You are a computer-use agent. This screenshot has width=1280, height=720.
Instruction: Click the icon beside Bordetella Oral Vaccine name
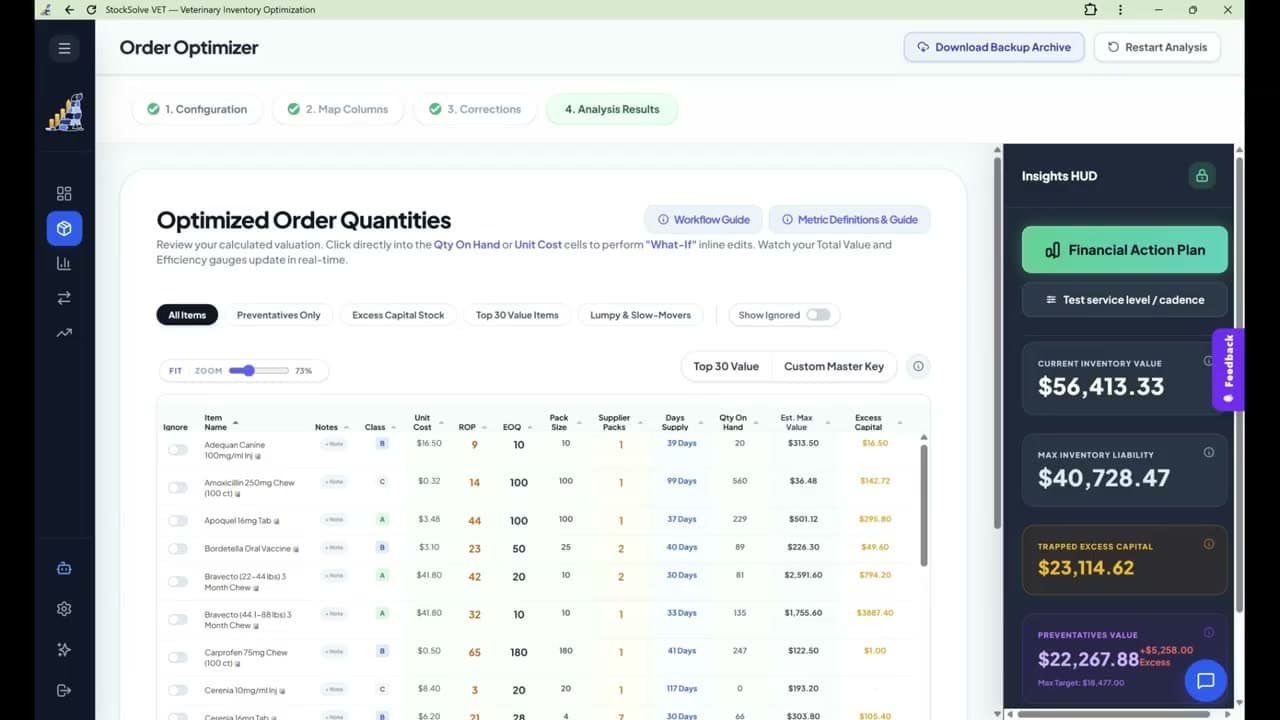coord(296,549)
